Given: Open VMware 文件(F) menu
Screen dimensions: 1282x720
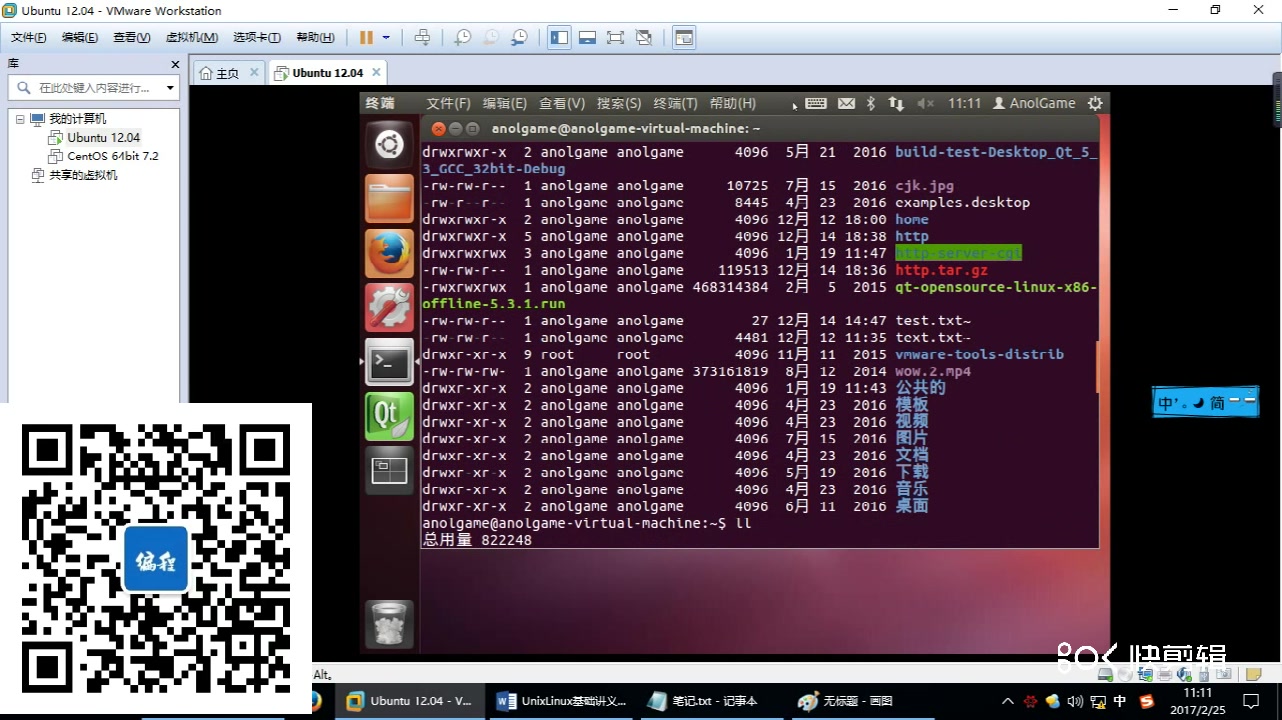Looking at the screenshot, I should [x=28, y=37].
